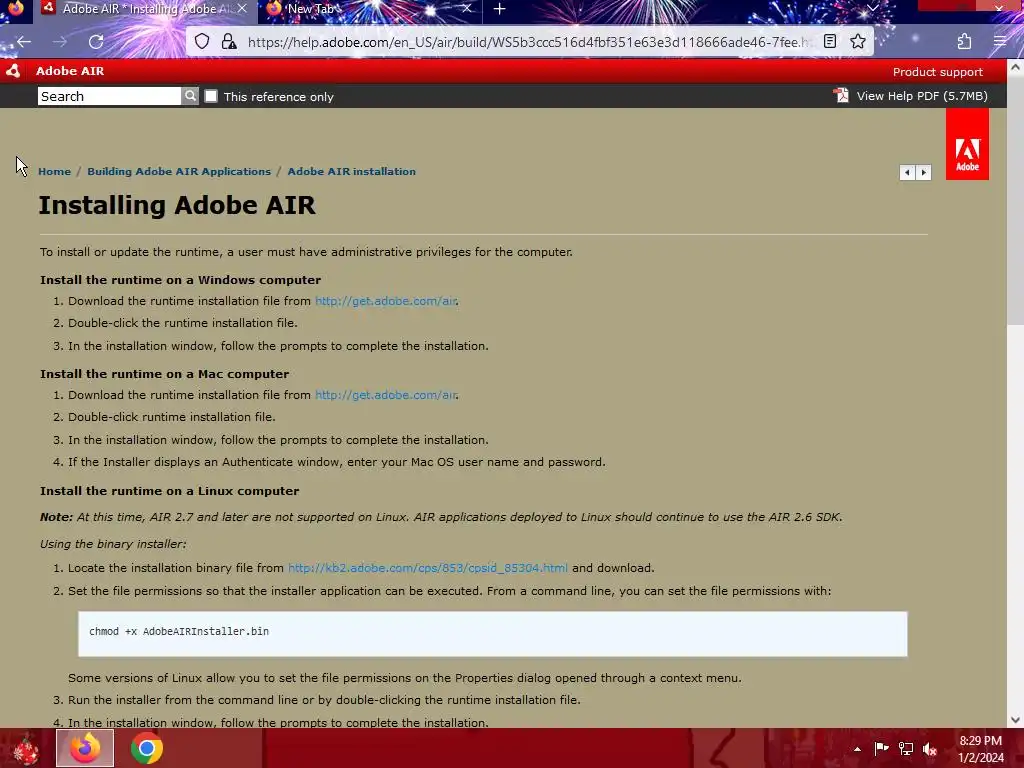Open Adobe AIR installation breadcrumb
The height and width of the screenshot is (768, 1024).
351,171
